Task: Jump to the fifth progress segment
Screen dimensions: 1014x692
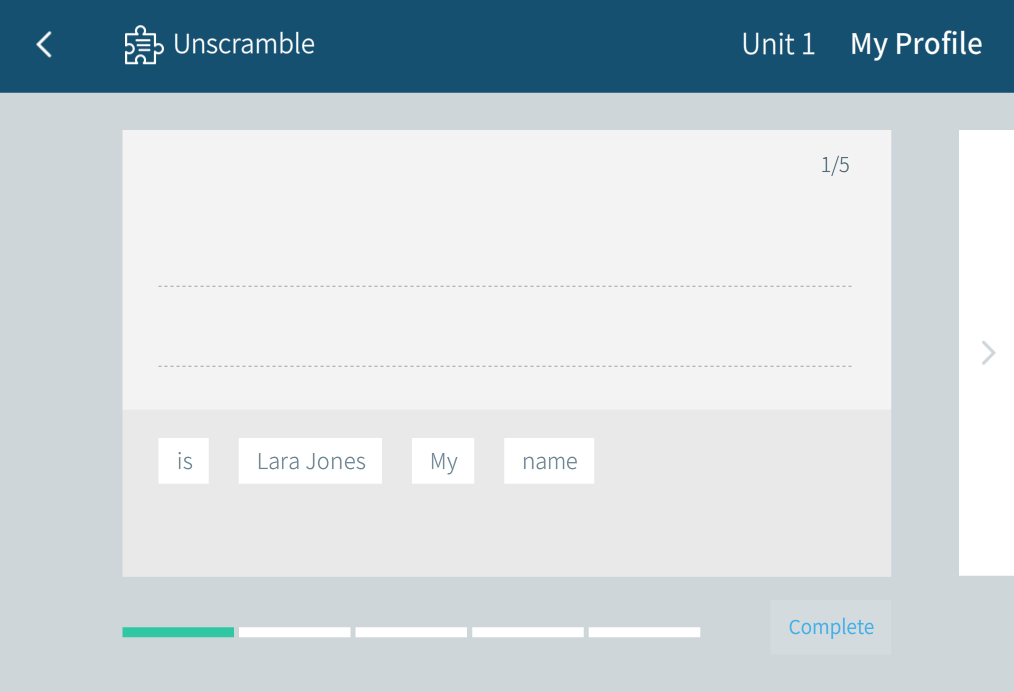Action: tap(644, 632)
